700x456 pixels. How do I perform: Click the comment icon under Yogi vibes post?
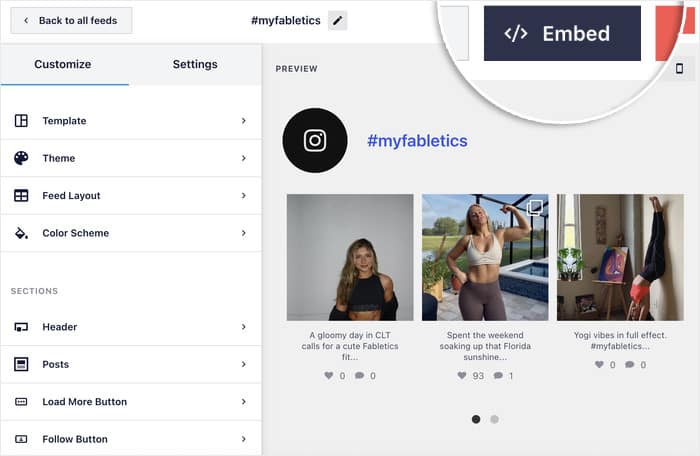coord(629,364)
